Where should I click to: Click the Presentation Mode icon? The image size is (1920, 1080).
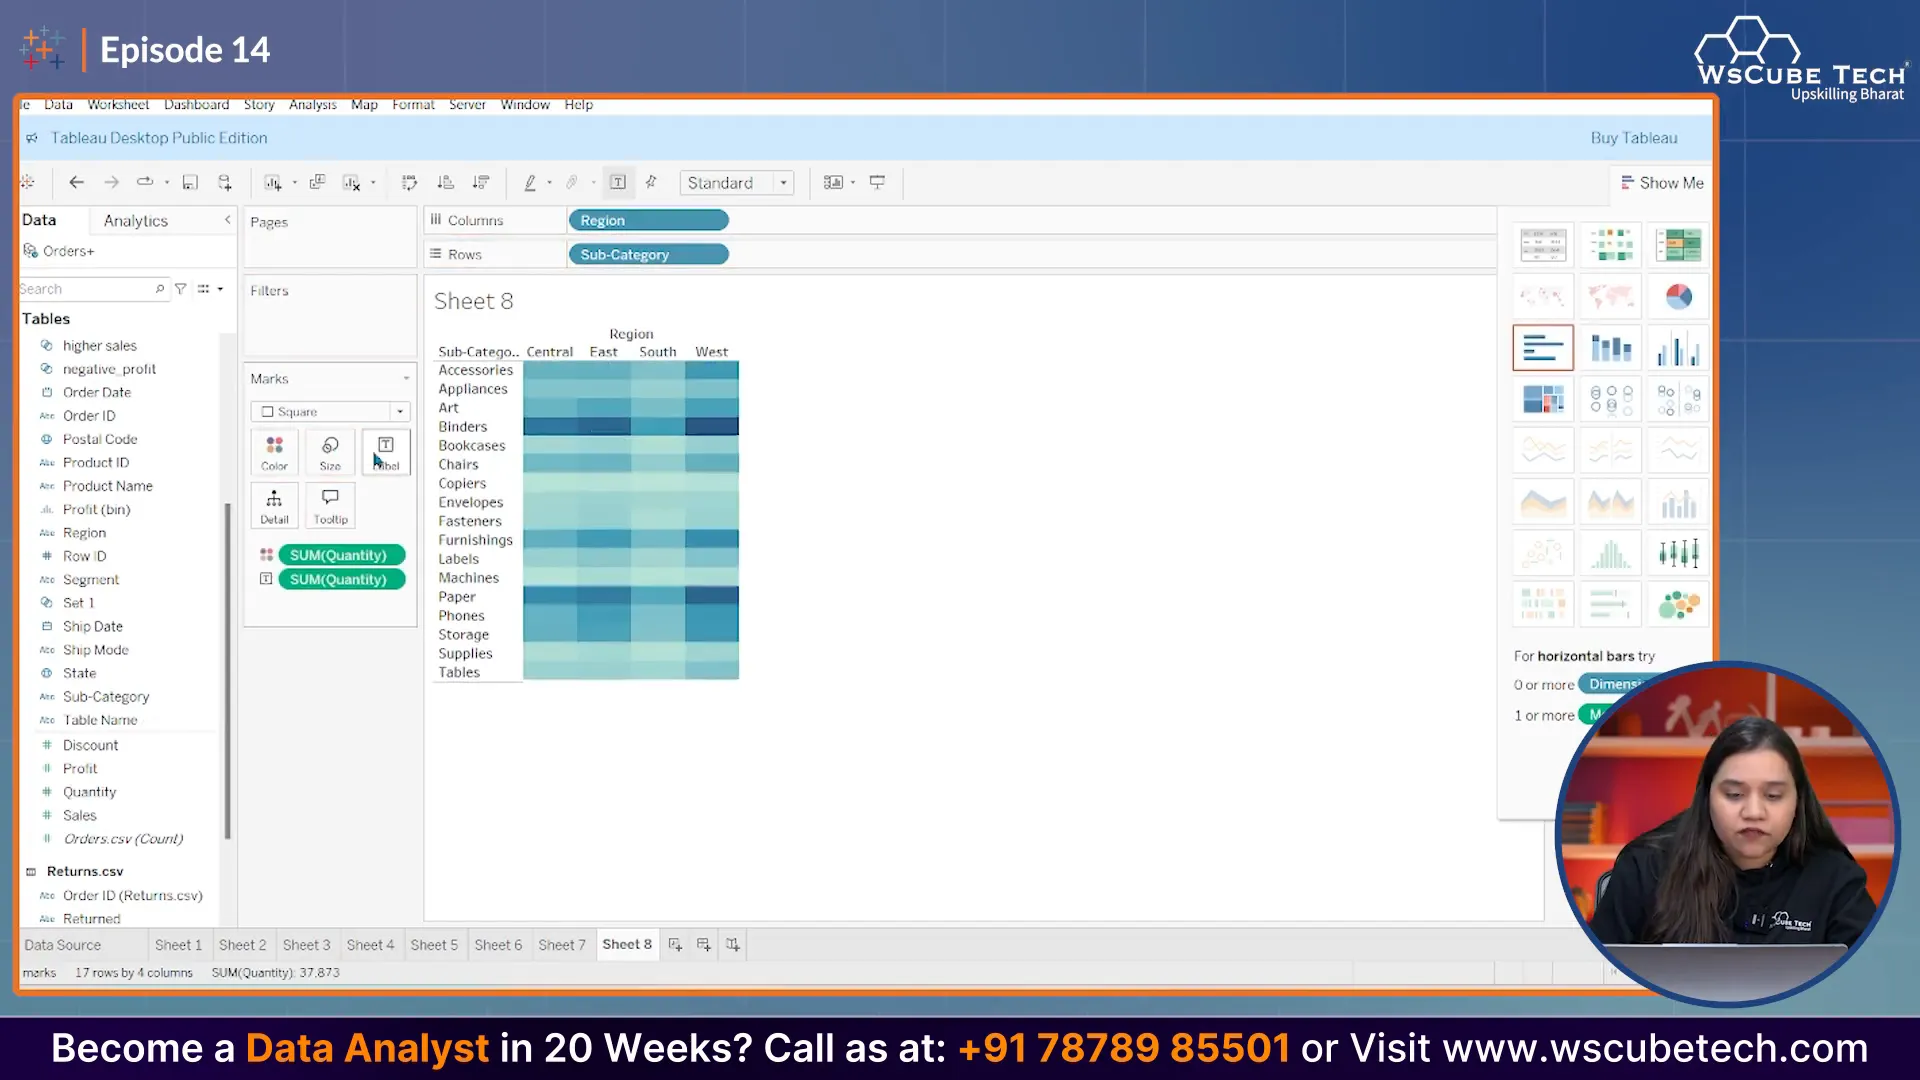(x=877, y=183)
